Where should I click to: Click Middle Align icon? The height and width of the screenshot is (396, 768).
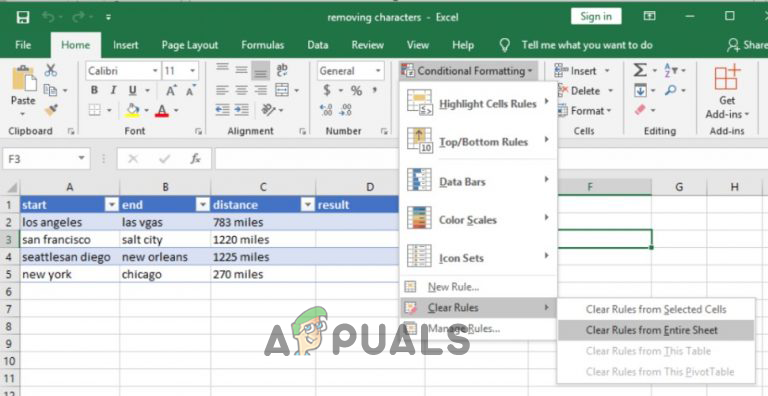tap(241, 70)
